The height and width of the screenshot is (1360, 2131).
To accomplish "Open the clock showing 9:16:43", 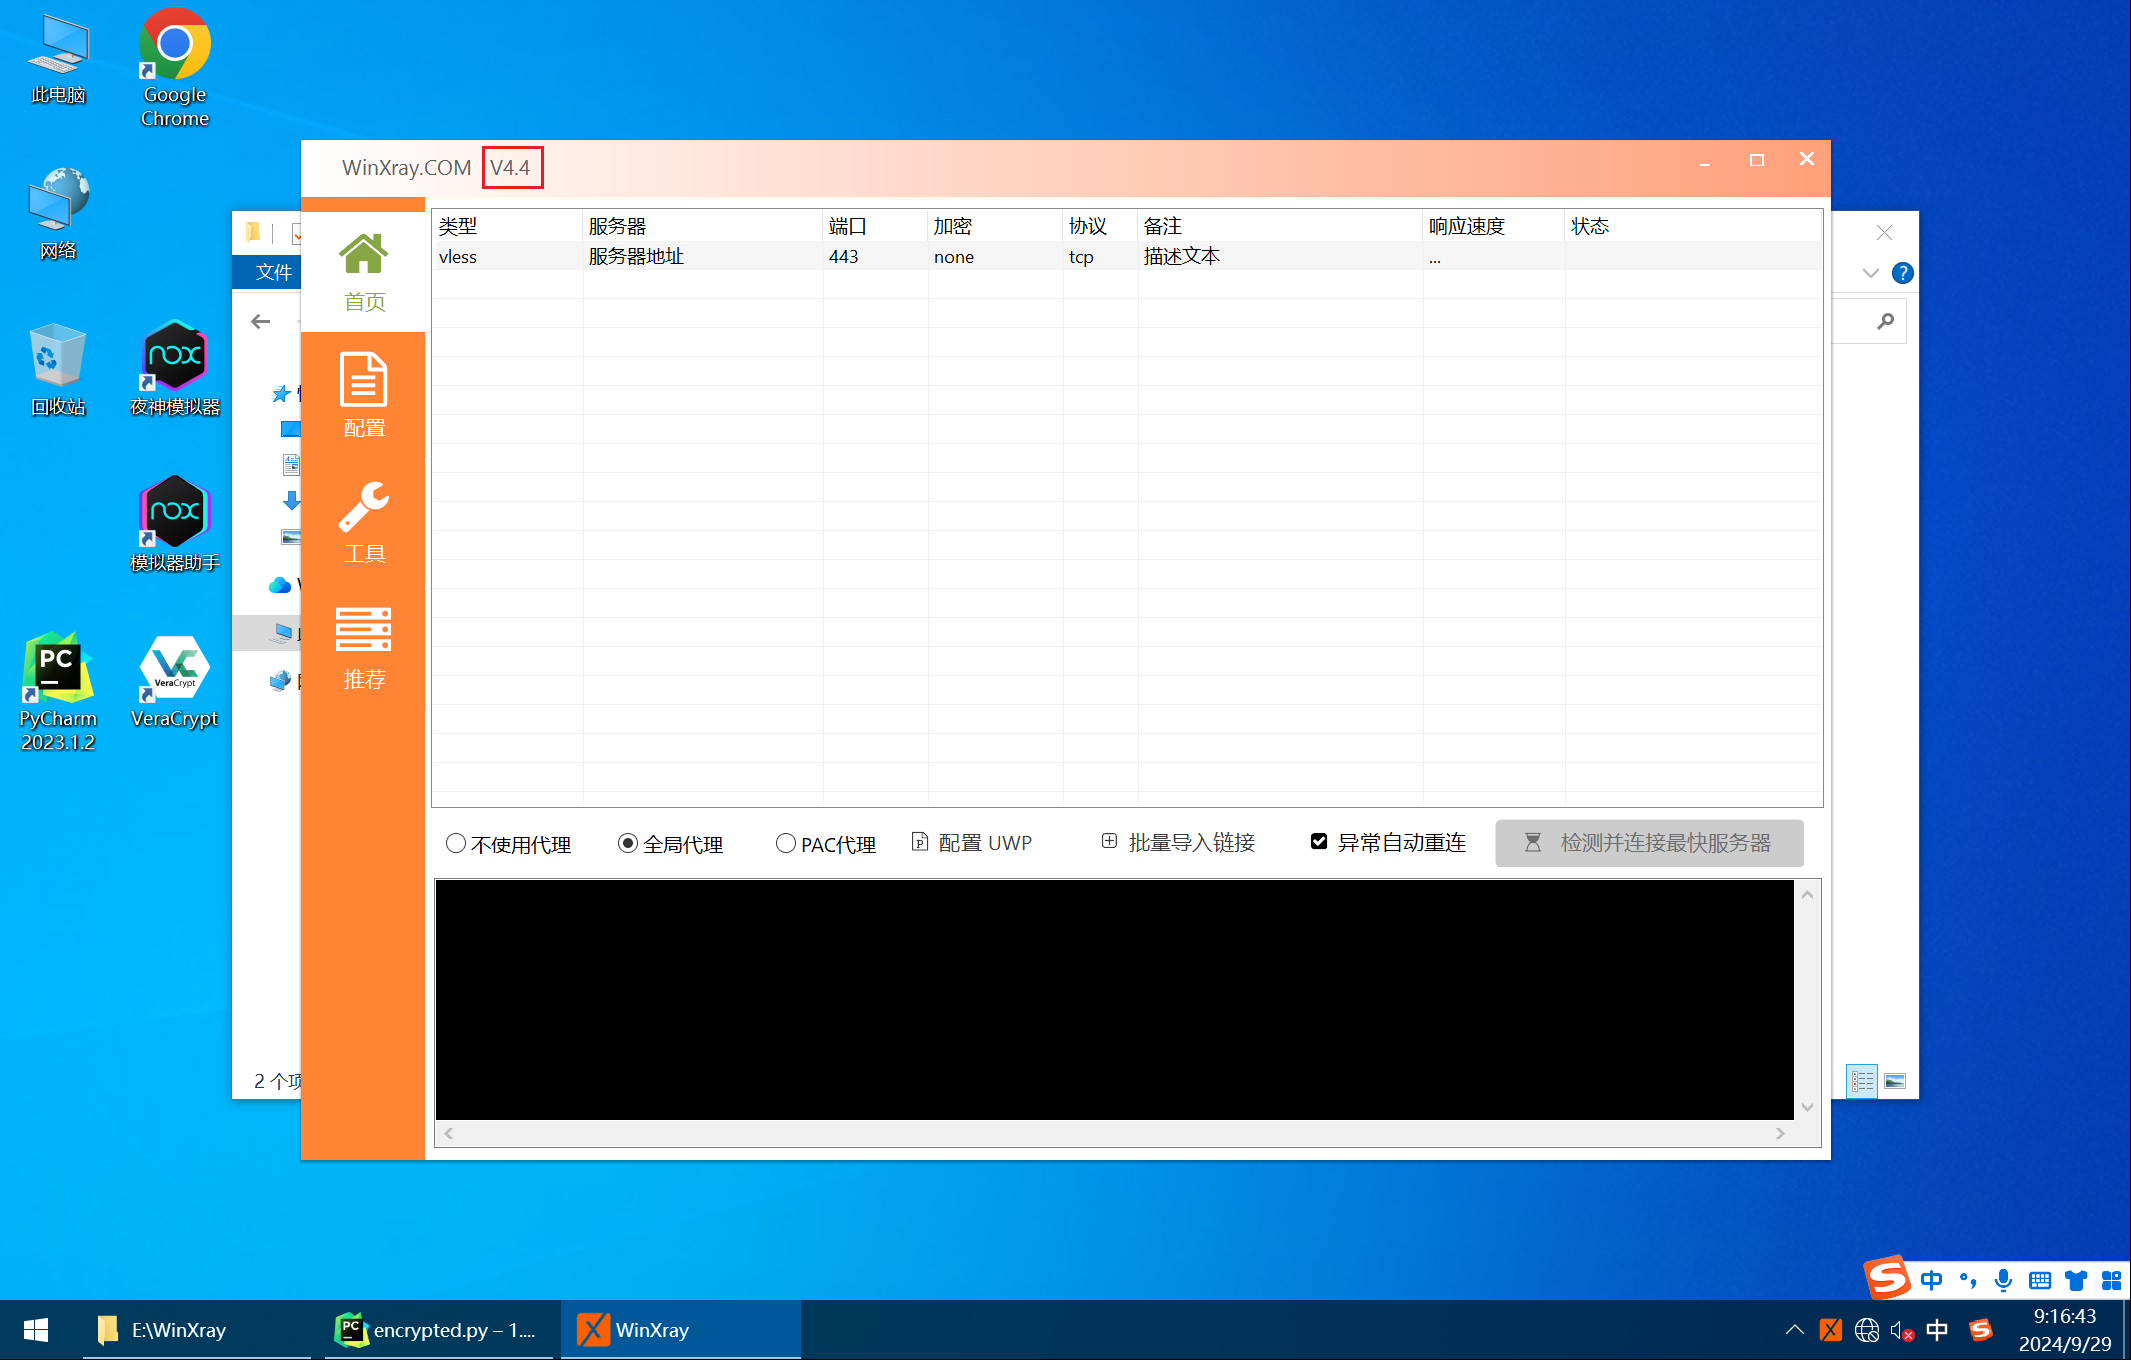I will click(x=2064, y=1330).
